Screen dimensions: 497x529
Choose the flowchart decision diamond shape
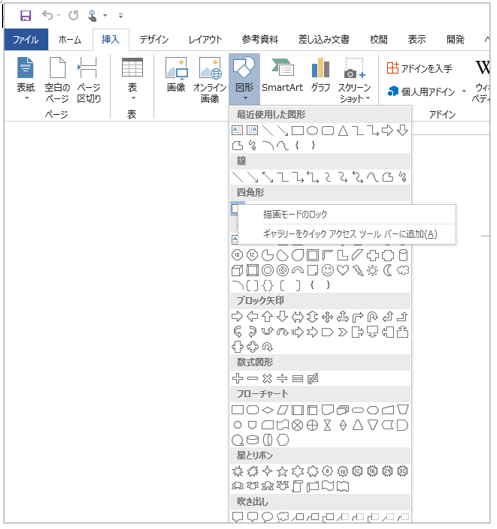pyautogui.click(x=268, y=410)
